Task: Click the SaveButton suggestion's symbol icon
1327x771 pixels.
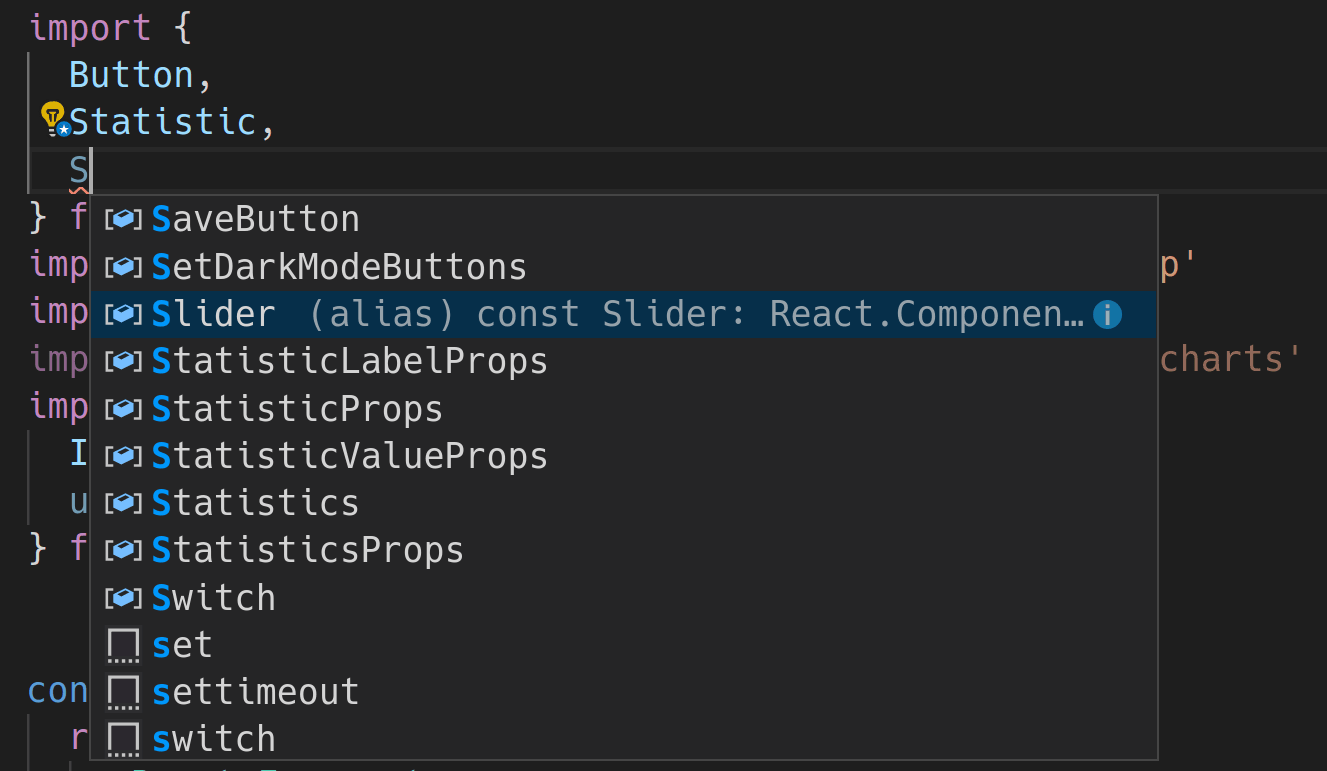Action: click(122, 220)
